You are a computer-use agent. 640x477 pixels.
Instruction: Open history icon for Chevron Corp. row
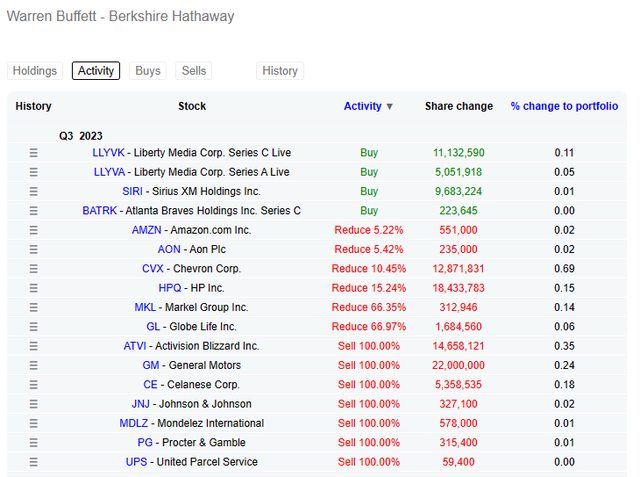pos(33,269)
